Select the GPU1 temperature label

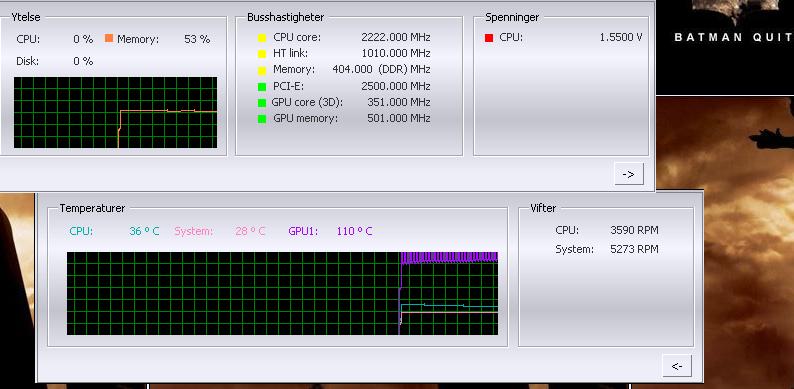click(x=303, y=231)
